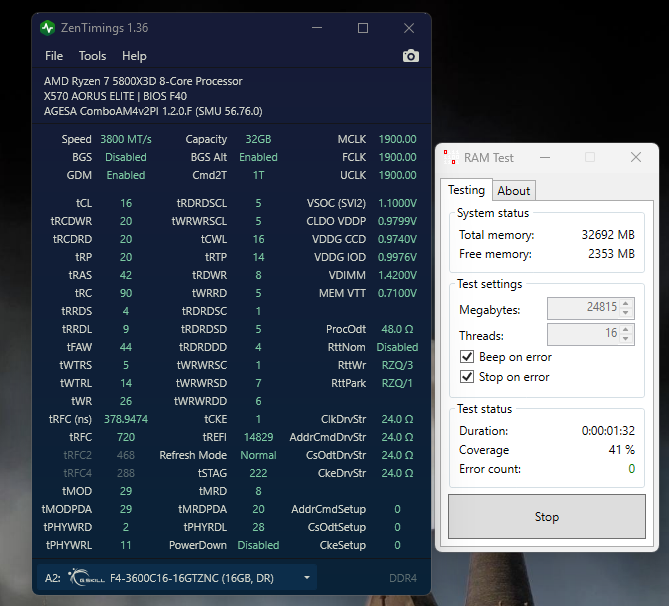Click the X570 AORUS ELITE BIOS F40 line

click(115, 96)
